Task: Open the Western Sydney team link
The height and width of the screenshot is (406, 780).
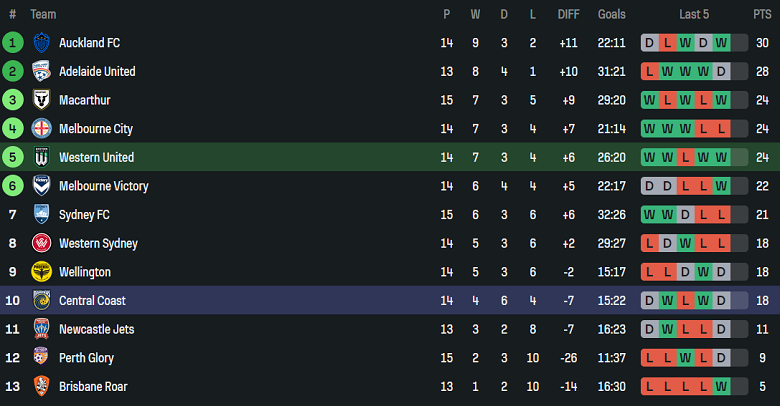Action: pos(98,244)
